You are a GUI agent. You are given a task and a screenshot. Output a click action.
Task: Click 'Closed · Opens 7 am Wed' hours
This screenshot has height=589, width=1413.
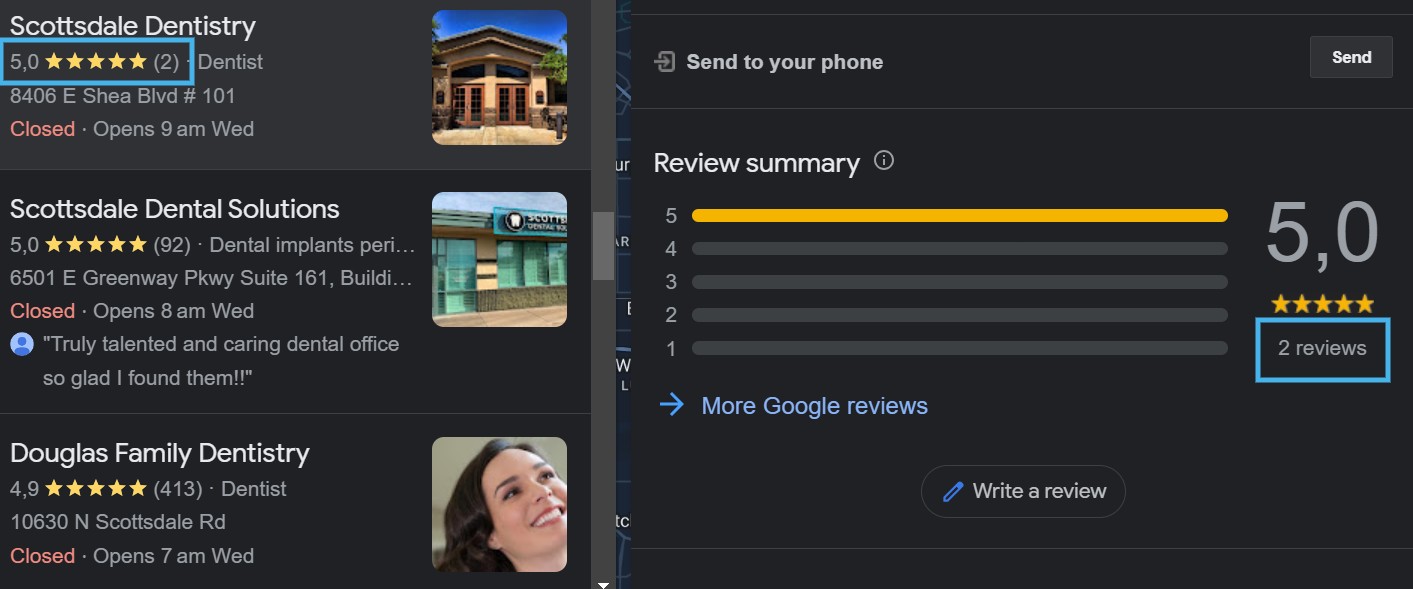tap(132, 556)
